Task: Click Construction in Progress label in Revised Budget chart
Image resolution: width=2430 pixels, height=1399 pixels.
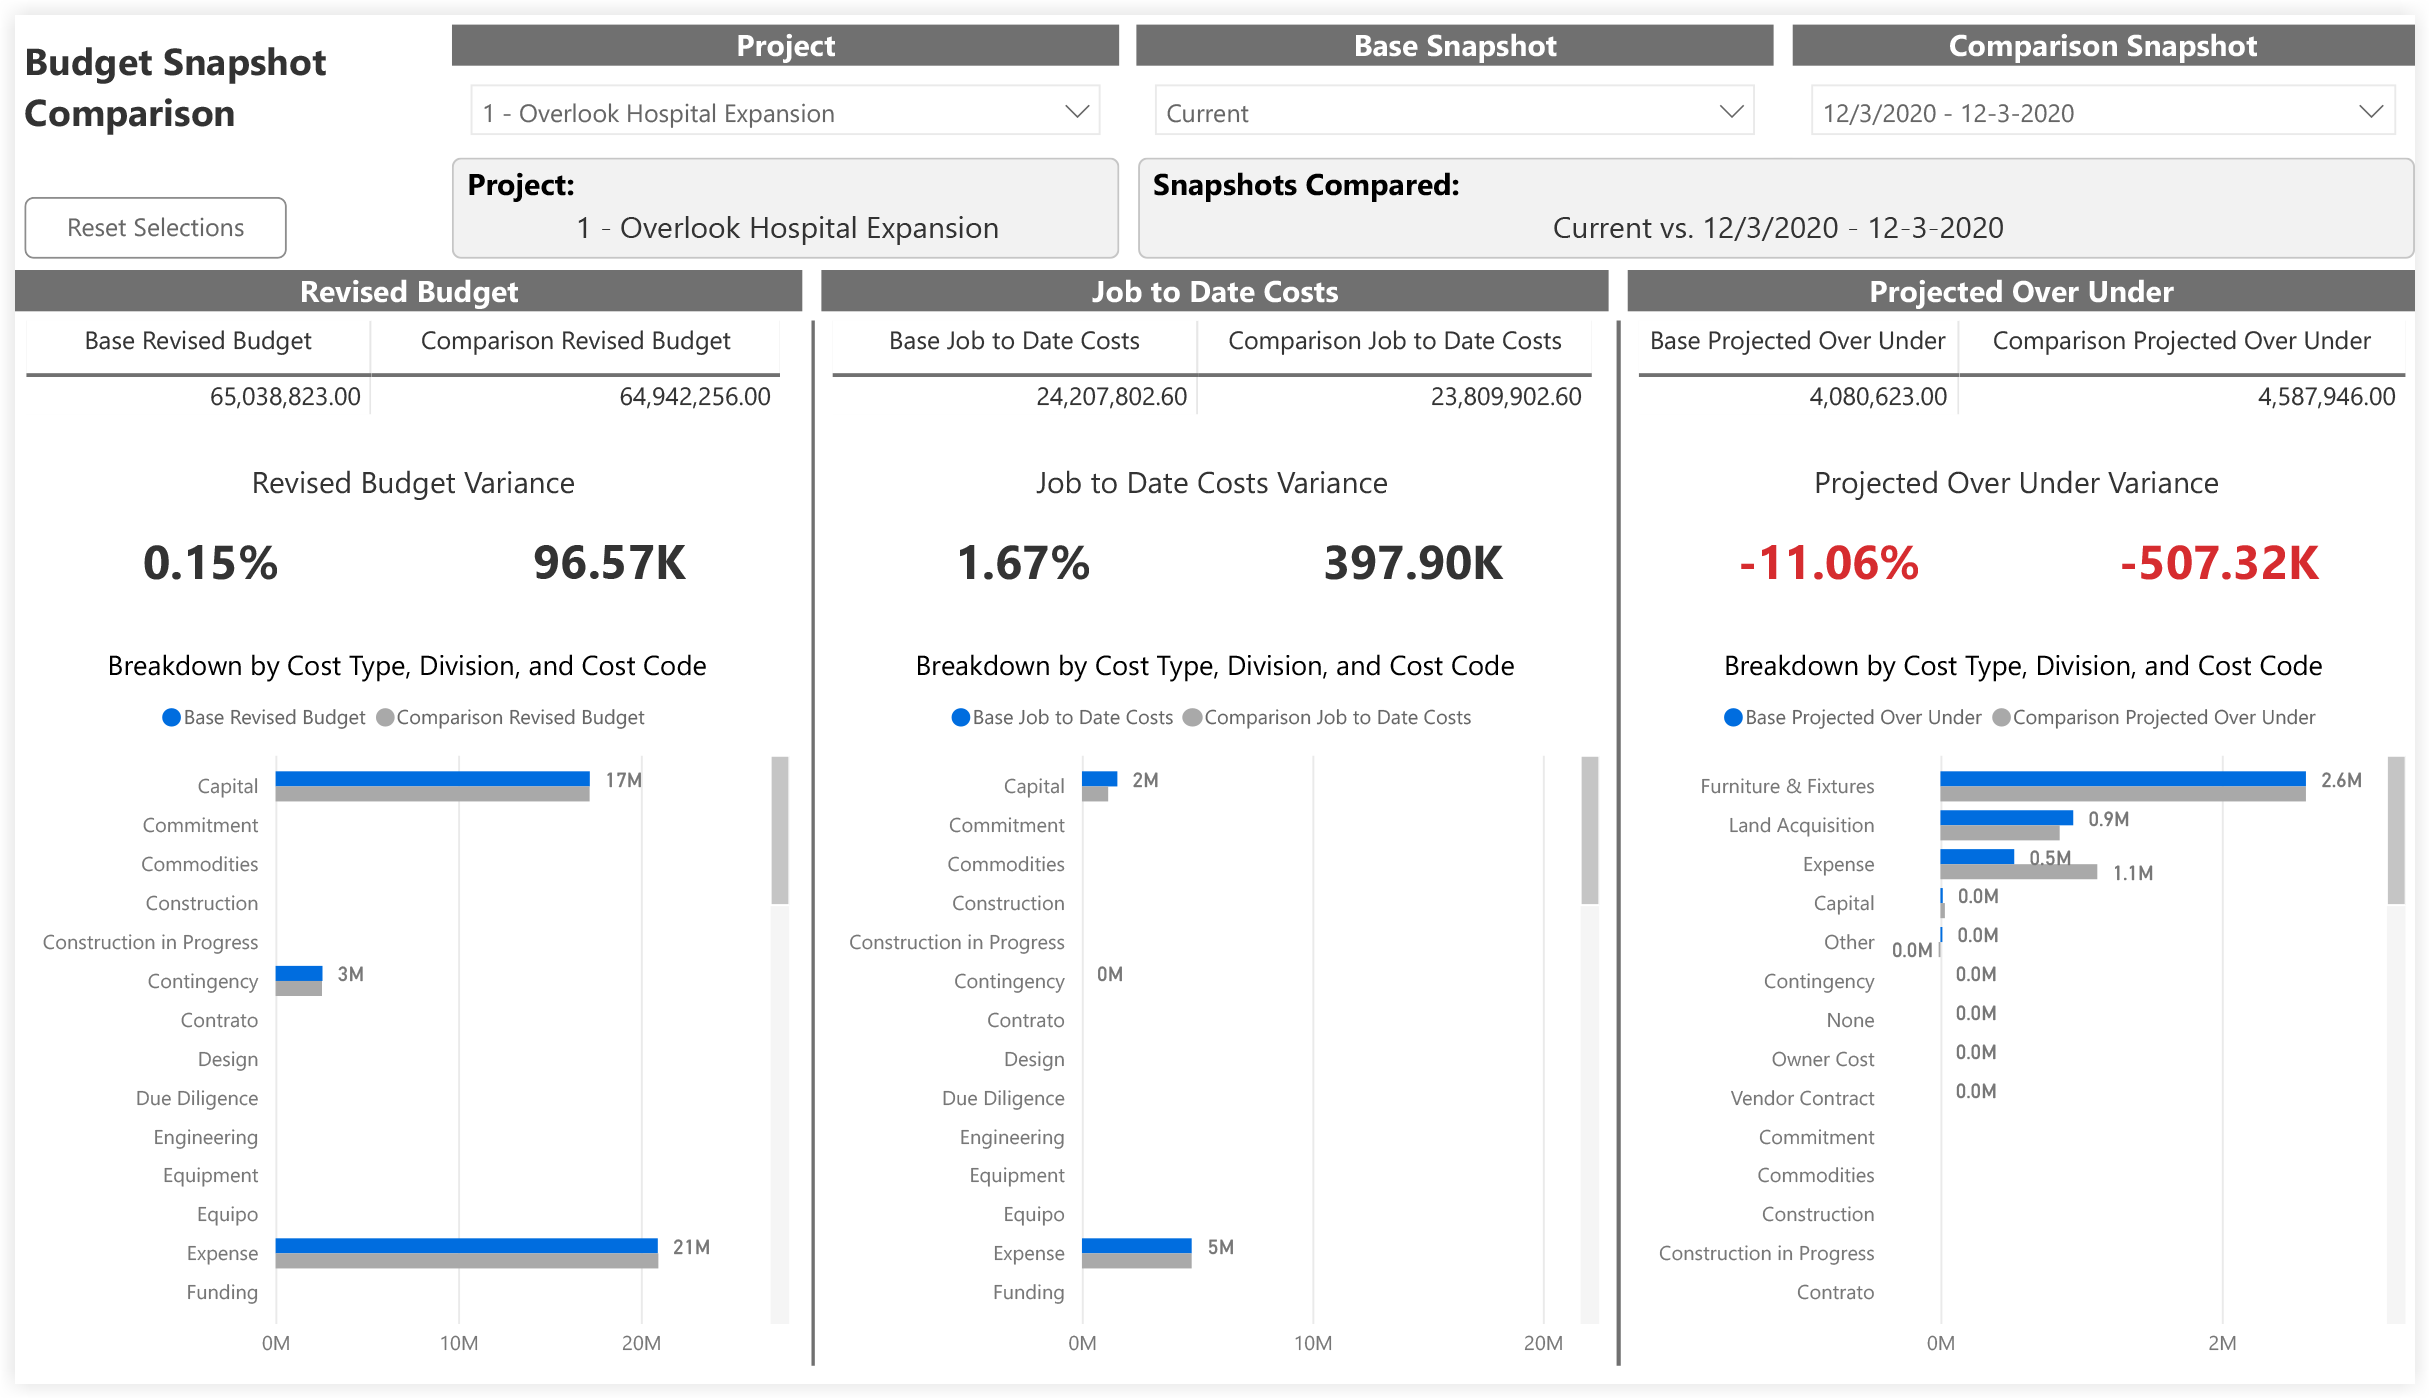Action: click(150, 942)
